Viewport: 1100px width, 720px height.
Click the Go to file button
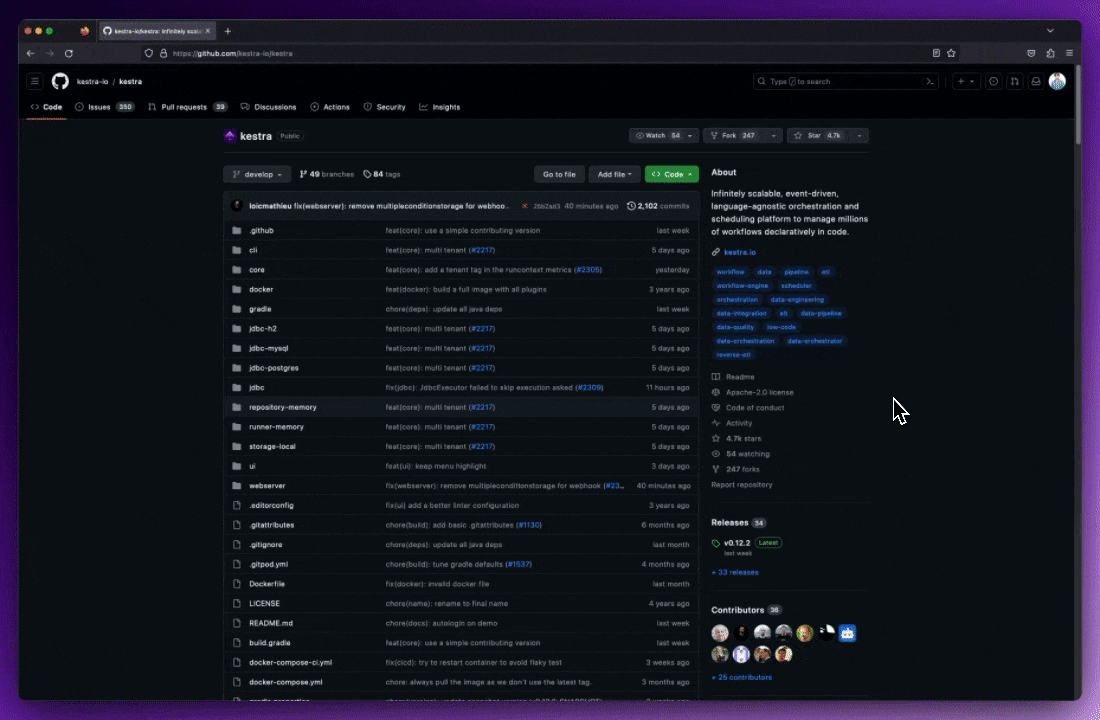[559, 174]
